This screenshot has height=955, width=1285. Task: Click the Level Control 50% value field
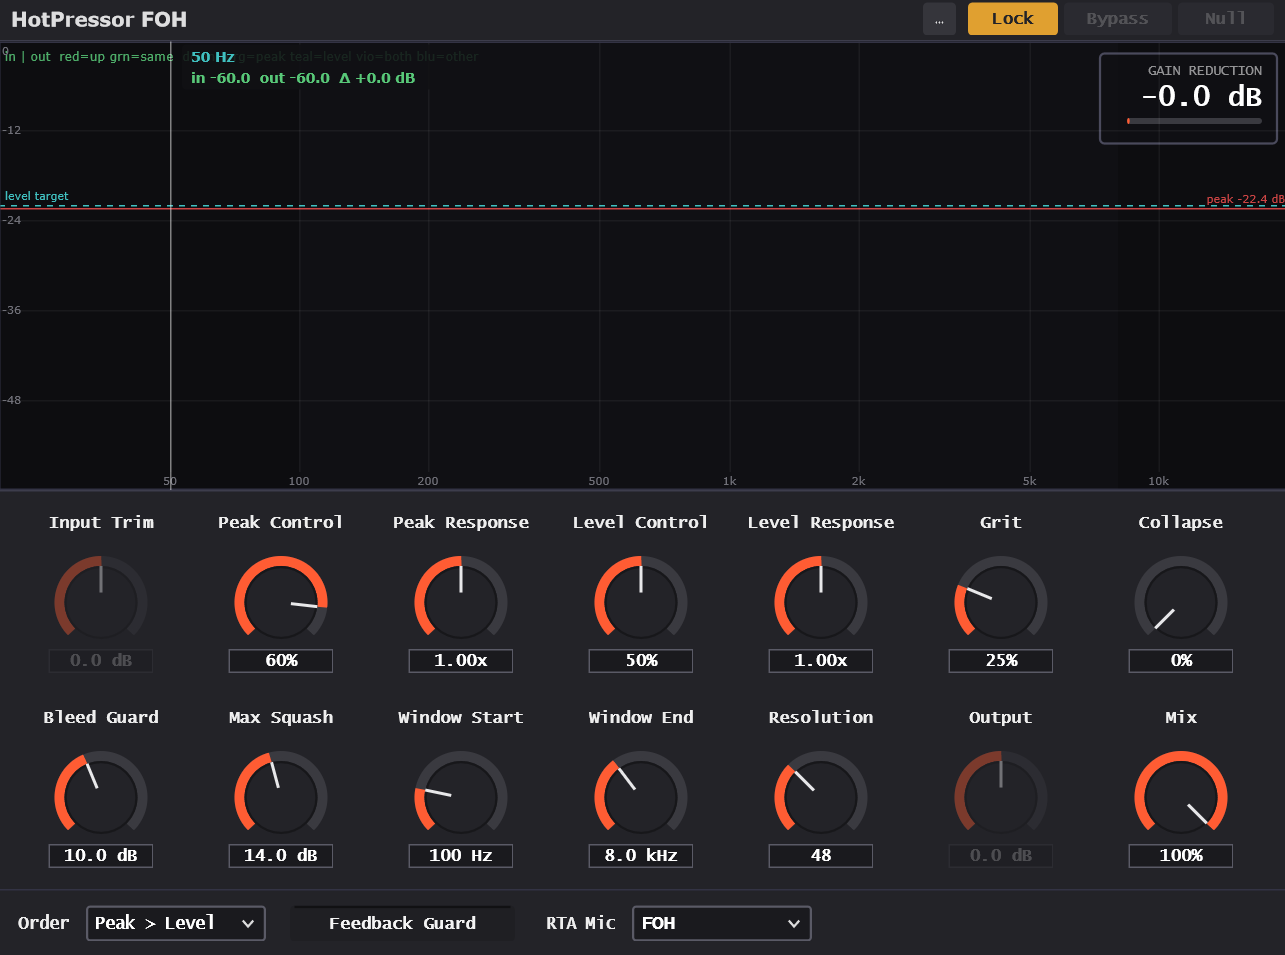[641, 660]
